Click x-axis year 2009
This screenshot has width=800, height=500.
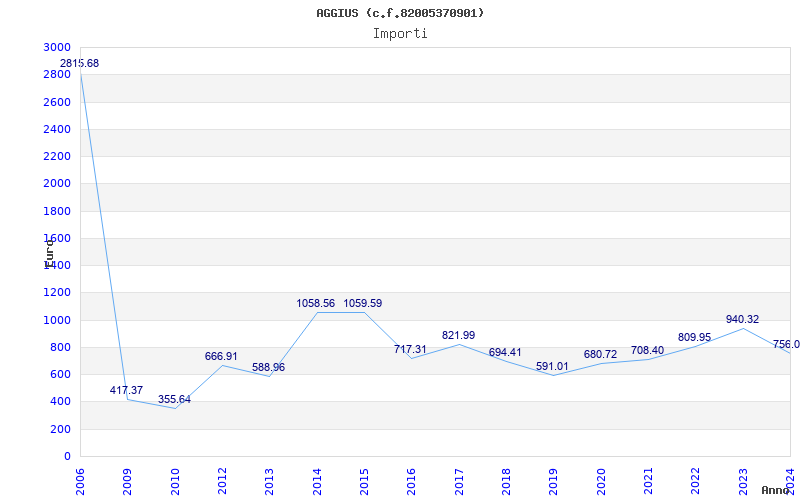pyautogui.click(x=127, y=482)
